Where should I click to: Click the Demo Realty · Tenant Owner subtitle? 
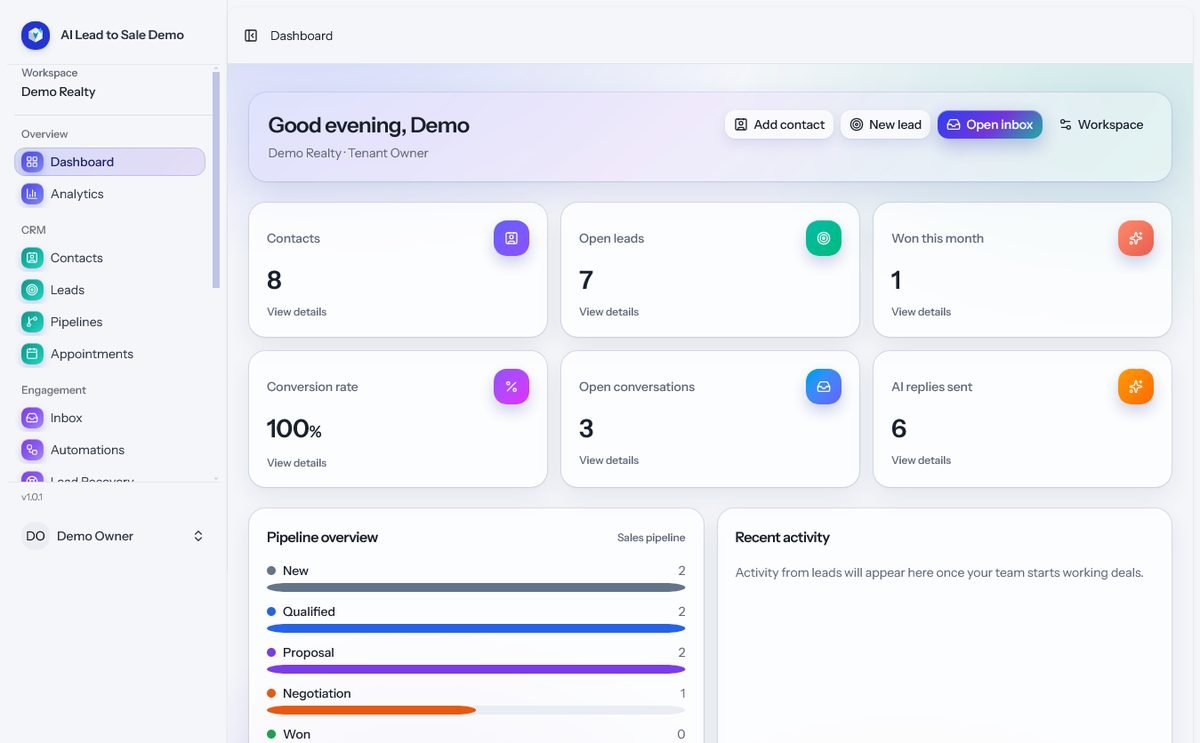tap(348, 153)
